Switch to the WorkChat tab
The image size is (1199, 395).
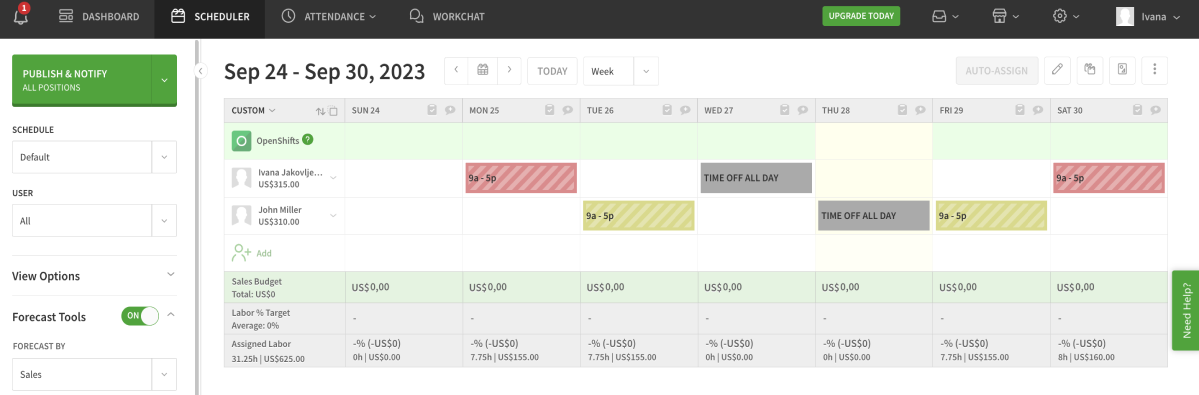(x=447, y=16)
